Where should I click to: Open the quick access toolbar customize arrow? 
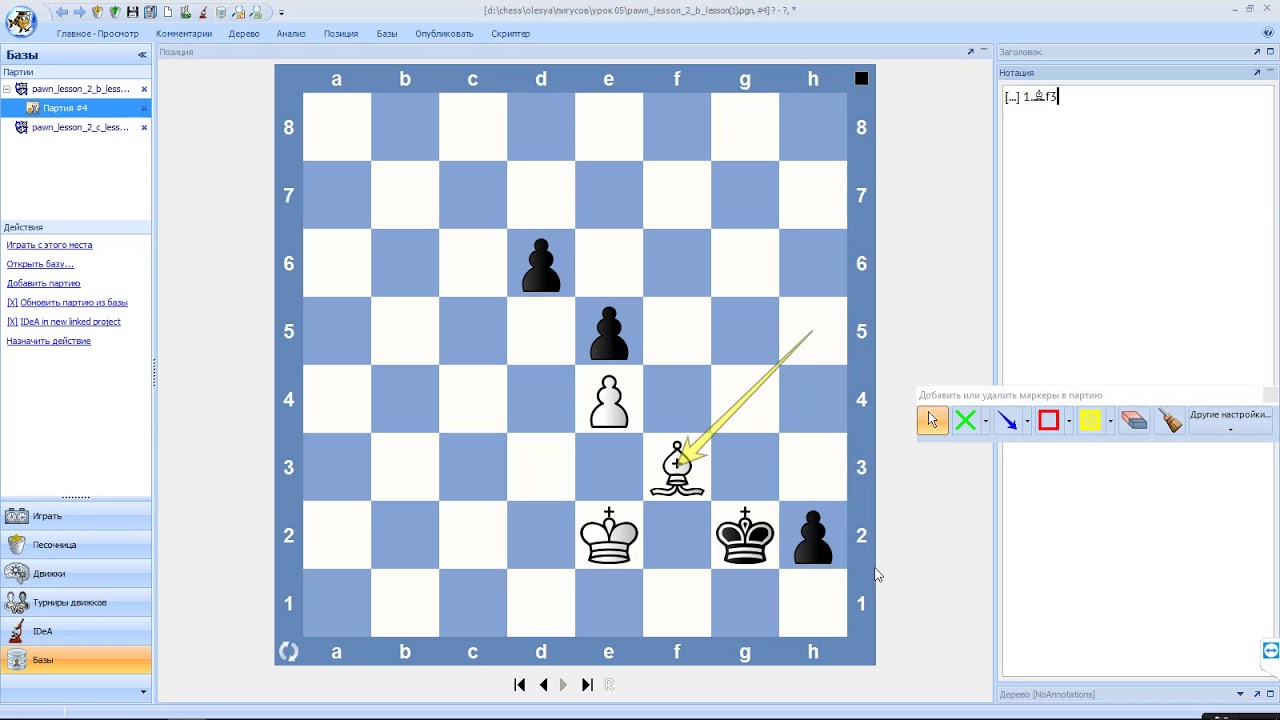[281, 13]
